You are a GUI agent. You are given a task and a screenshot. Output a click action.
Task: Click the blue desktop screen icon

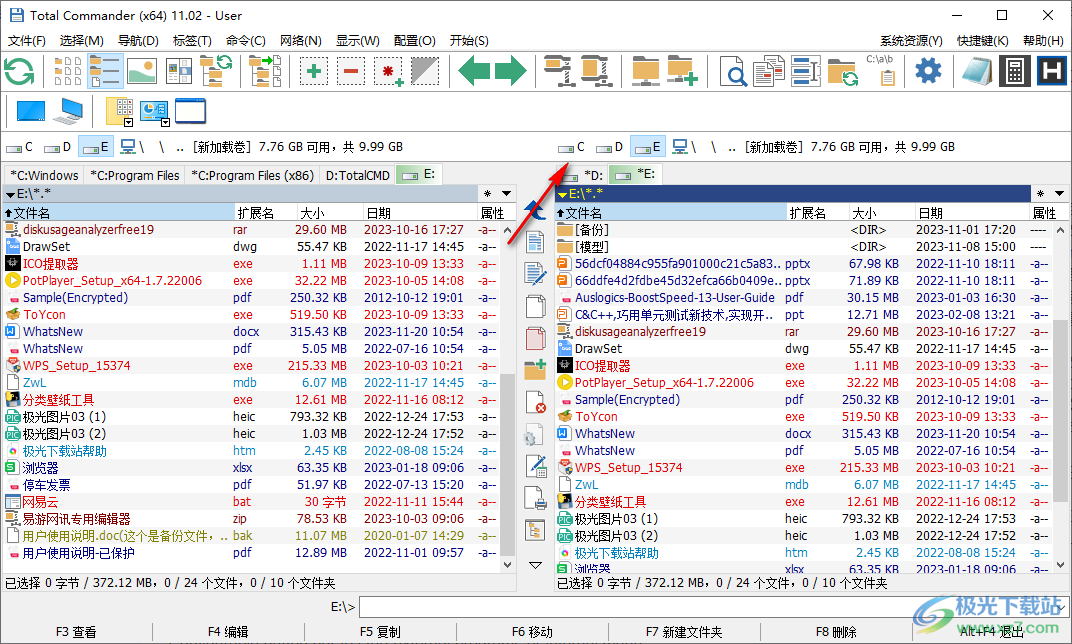tap(31, 111)
